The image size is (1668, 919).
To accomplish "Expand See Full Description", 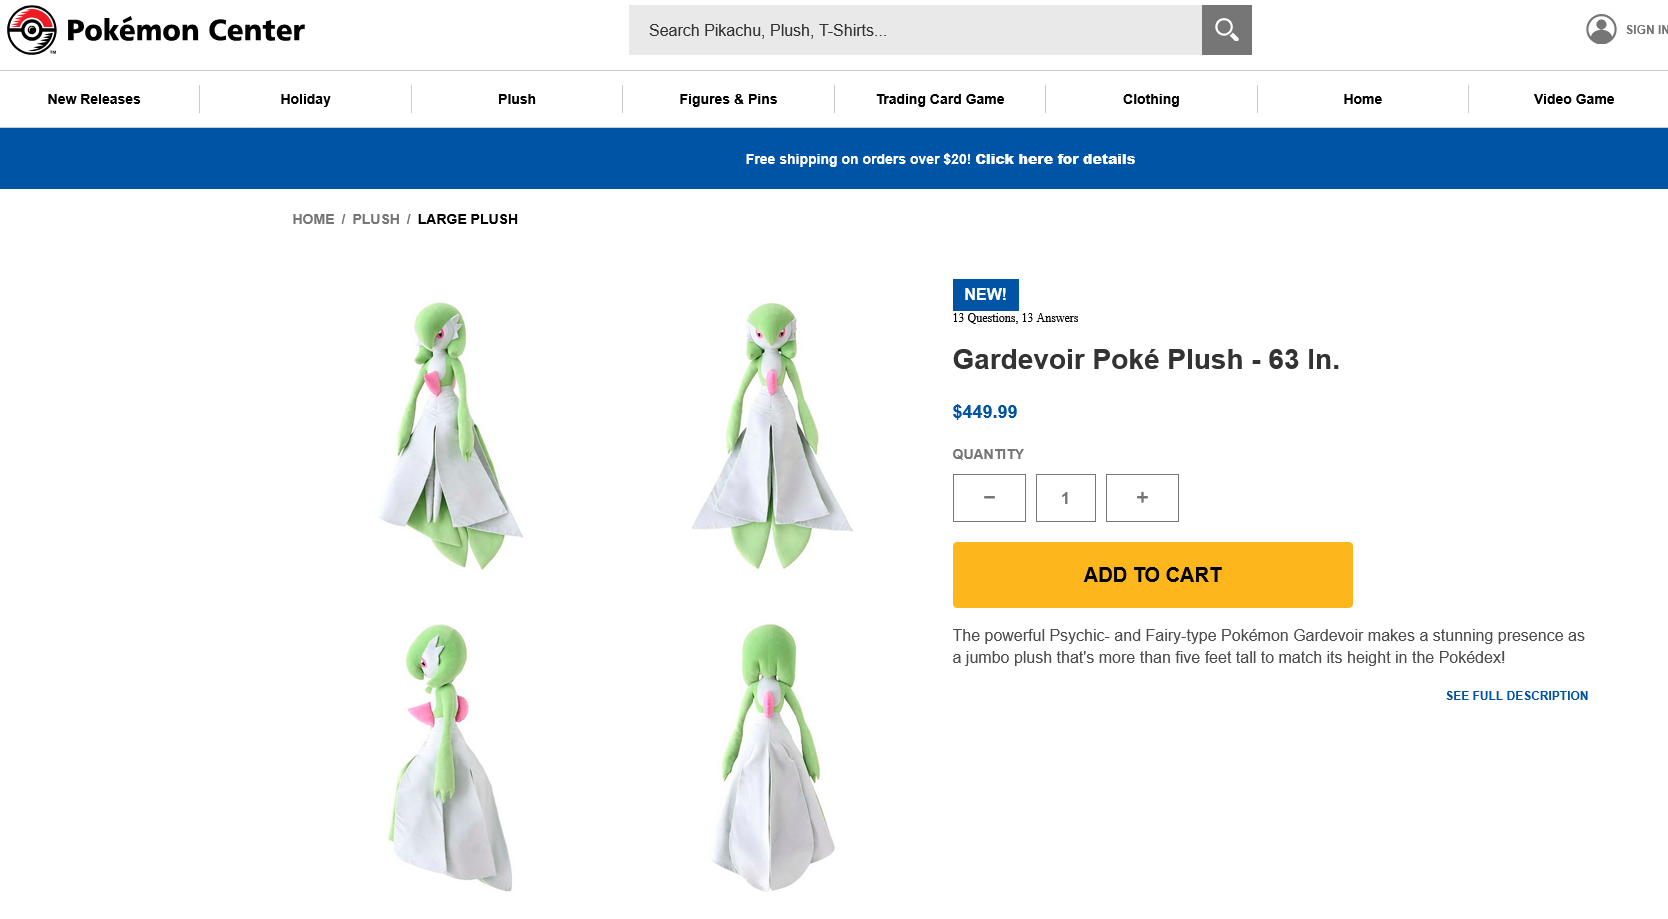I will click(x=1517, y=696).
